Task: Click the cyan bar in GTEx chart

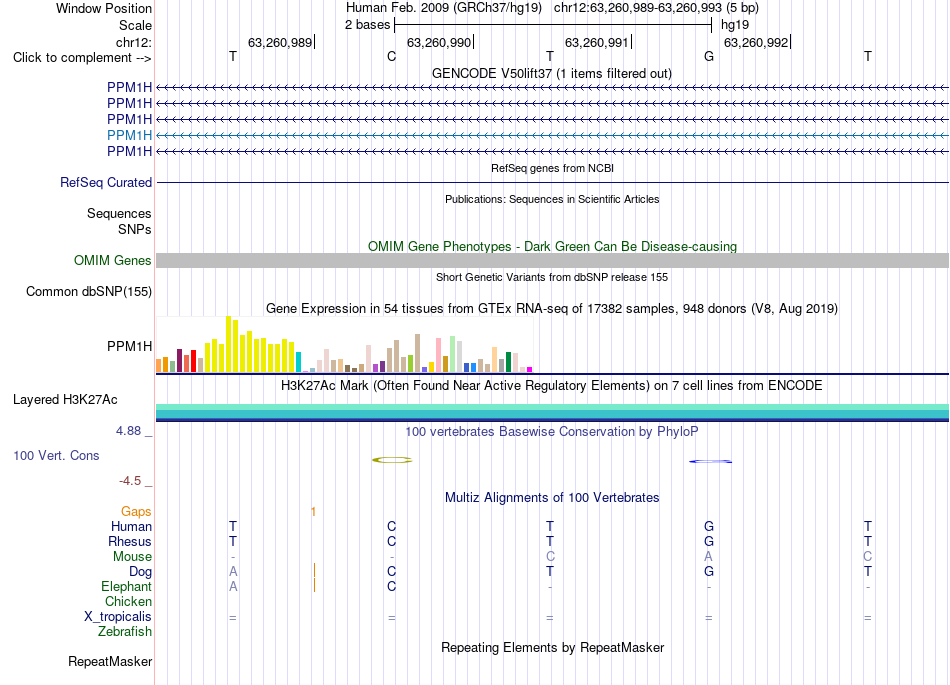Action: [298, 362]
